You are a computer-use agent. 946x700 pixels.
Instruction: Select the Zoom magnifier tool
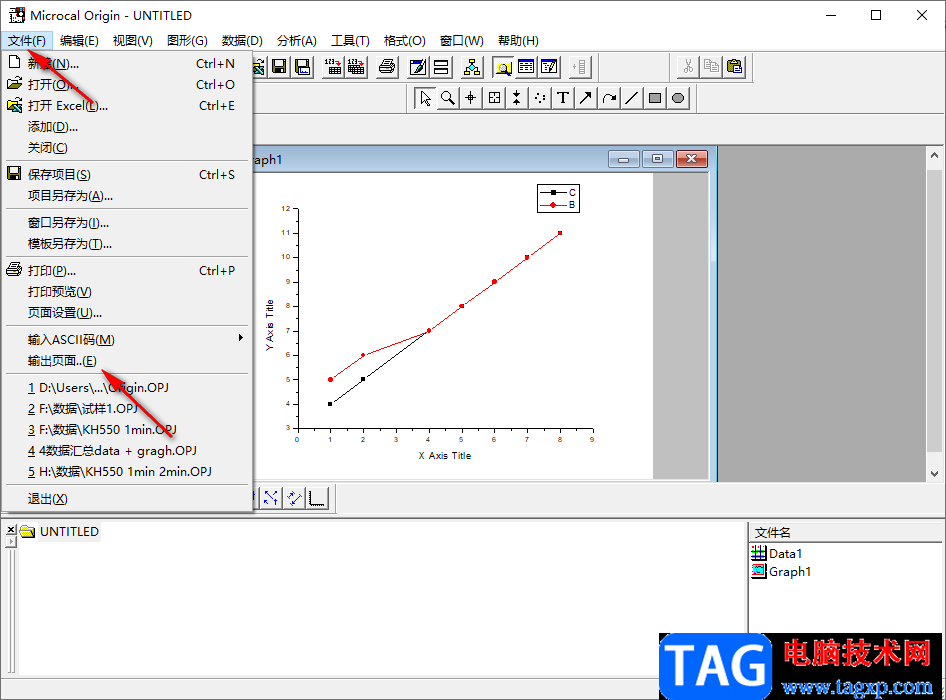point(448,98)
